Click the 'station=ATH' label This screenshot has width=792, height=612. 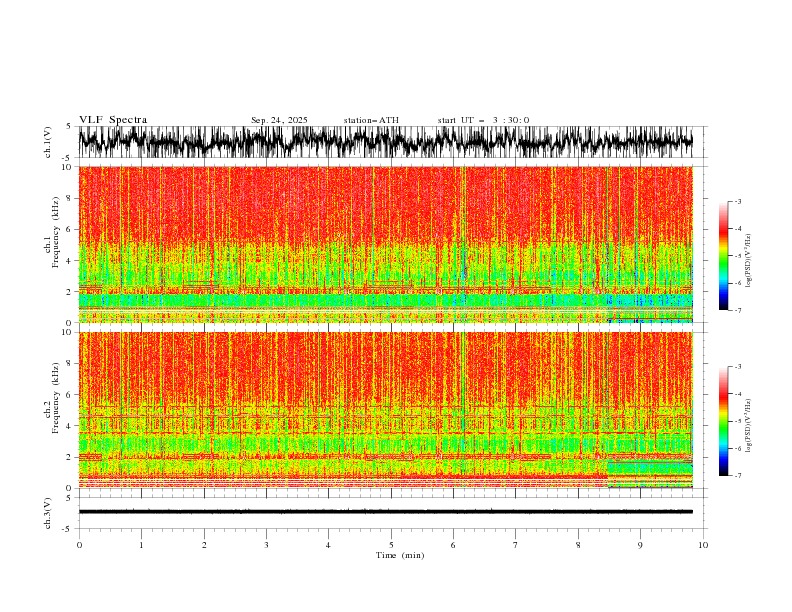coord(371,120)
